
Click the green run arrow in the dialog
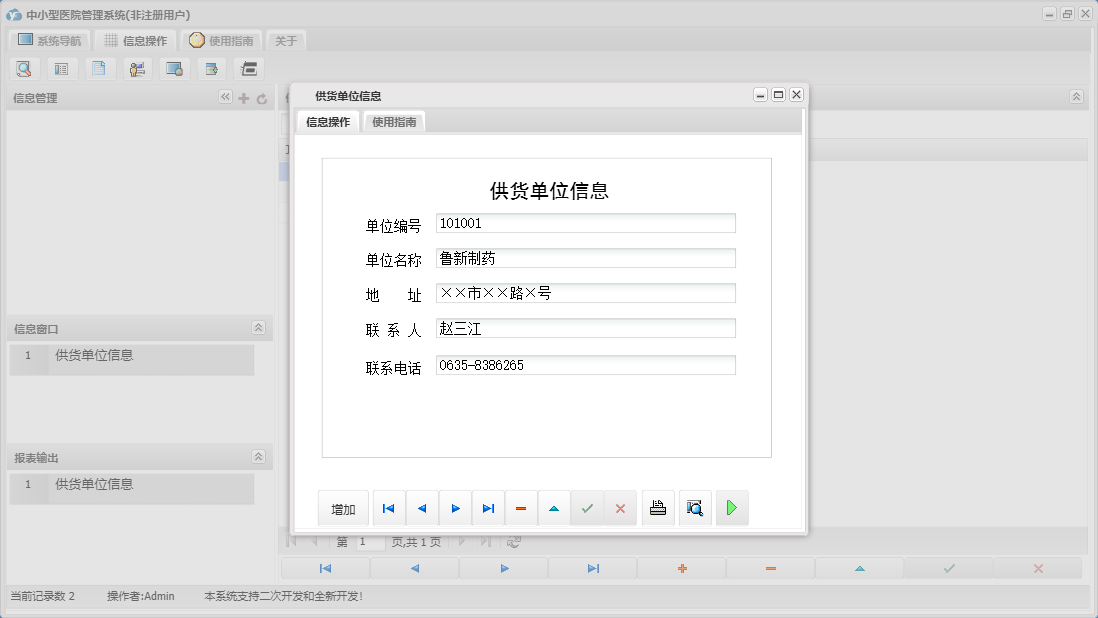(732, 508)
